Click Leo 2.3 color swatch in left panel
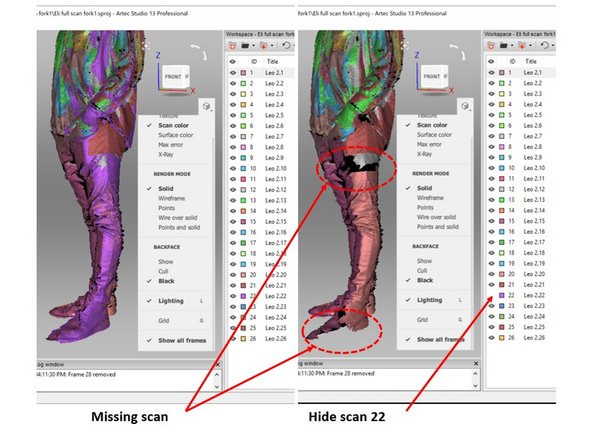 (243, 94)
